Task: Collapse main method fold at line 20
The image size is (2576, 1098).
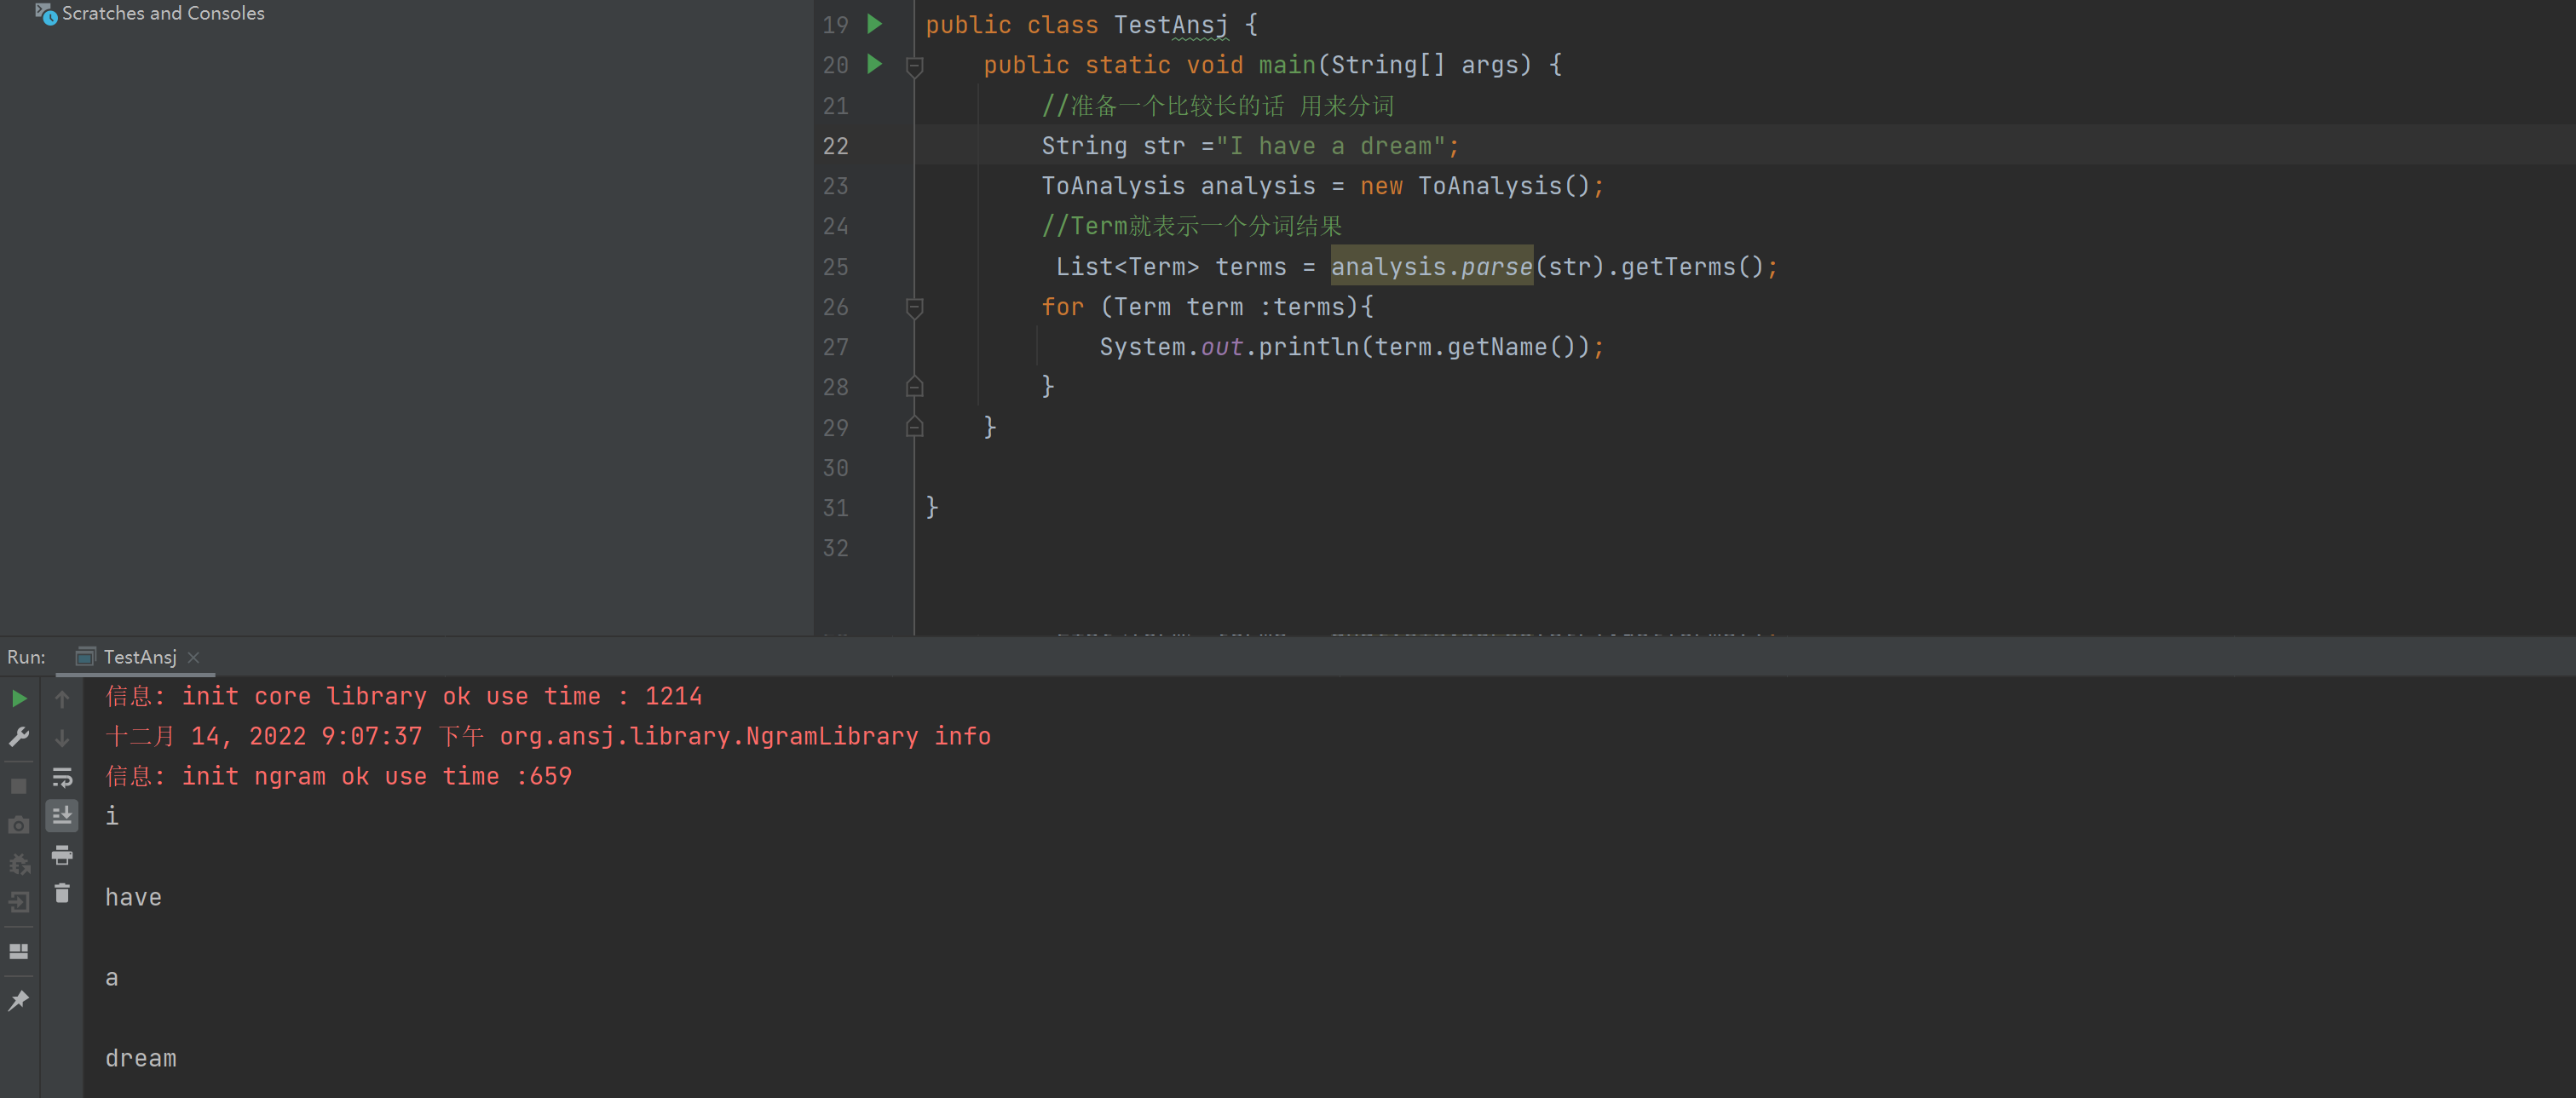Action: 914,66
